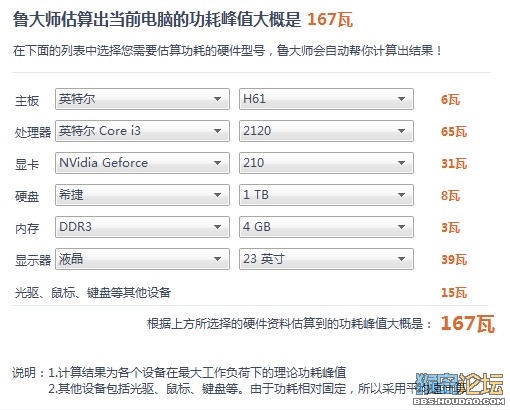
Task: Click the instruction line 在下面的列表中选择
Action: [x=227, y=51]
